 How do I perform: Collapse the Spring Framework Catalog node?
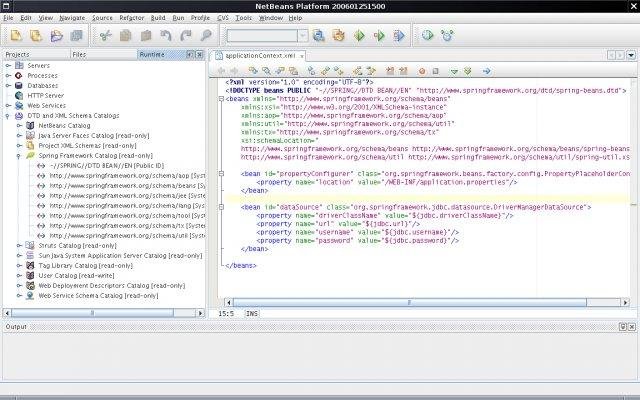pos(19,156)
